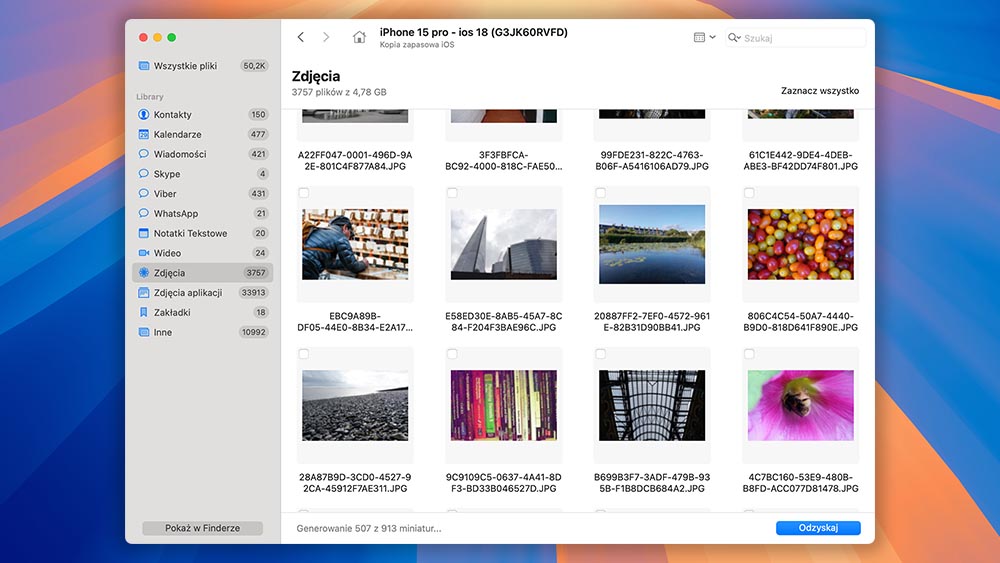
Task: Click the Wiadomości chat bubble icon
Action: click(x=143, y=154)
